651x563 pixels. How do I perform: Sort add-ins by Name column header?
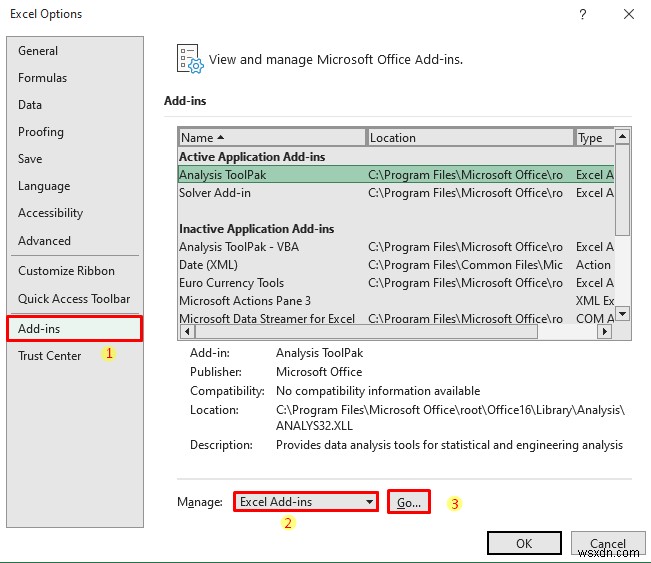(x=272, y=137)
